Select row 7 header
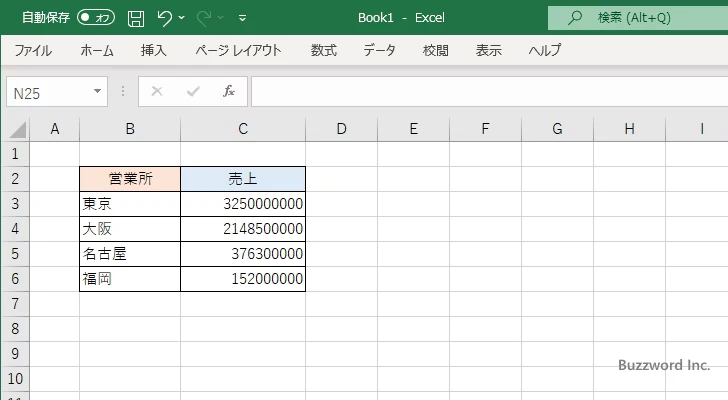728x400 pixels. (15, 304)
